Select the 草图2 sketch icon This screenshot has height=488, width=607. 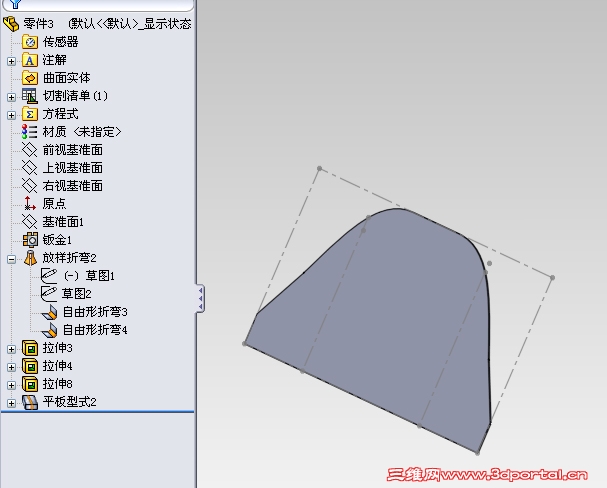(x=49, y=294)
